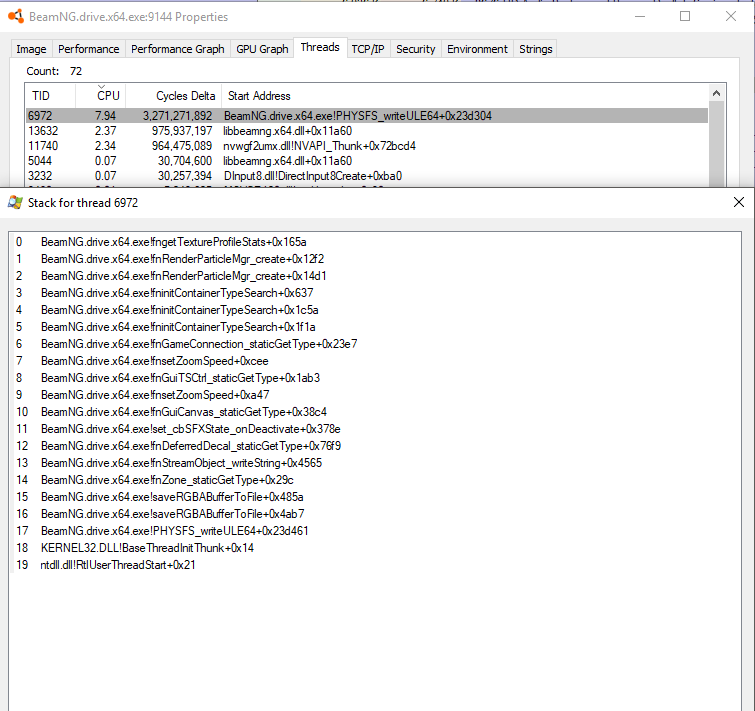755x711 pixels.
Task: Select stack frame 1 fnRenderParticleMgr_create+0x12f2
Action: coord(375,259)
